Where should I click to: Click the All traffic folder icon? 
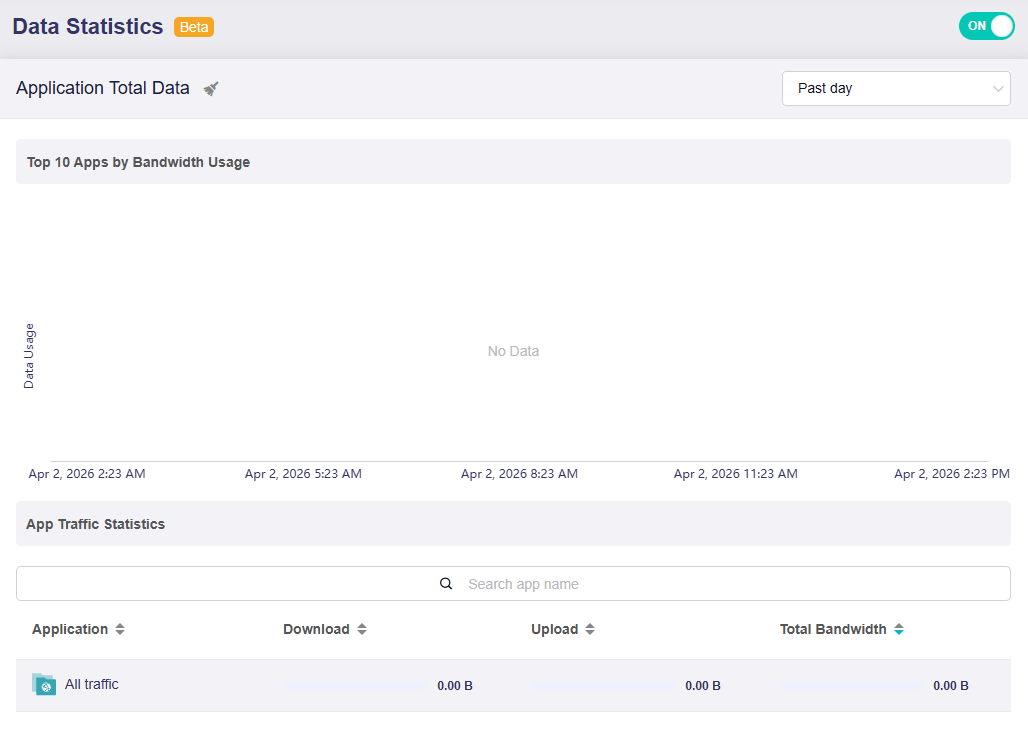point(44,685)
